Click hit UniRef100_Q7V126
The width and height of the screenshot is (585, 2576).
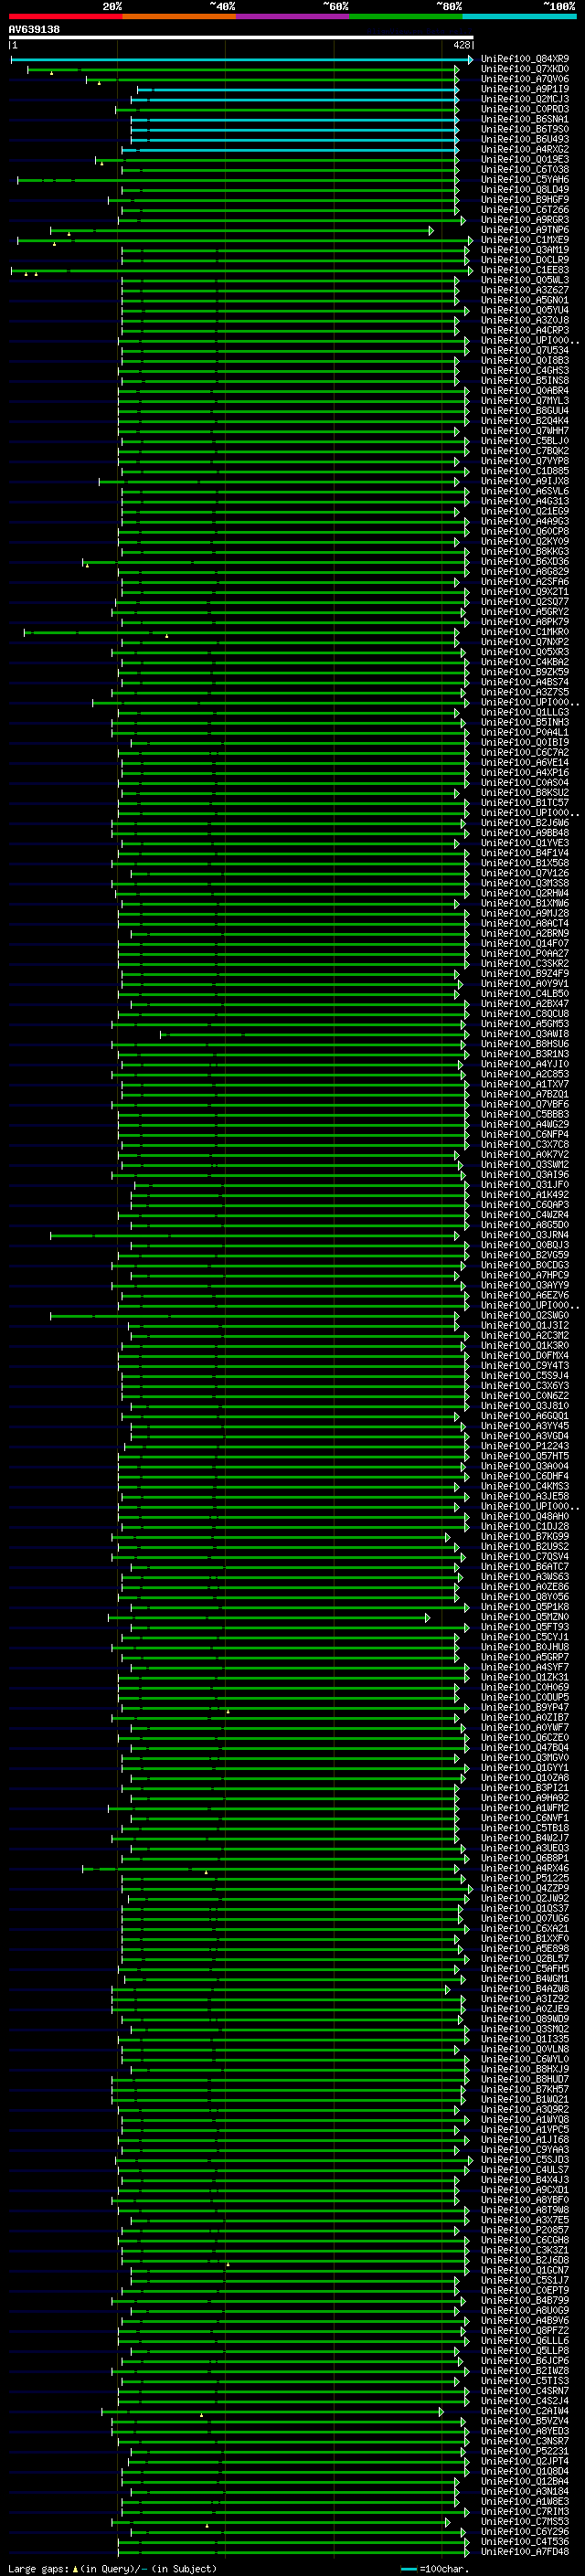pos(524,874)
